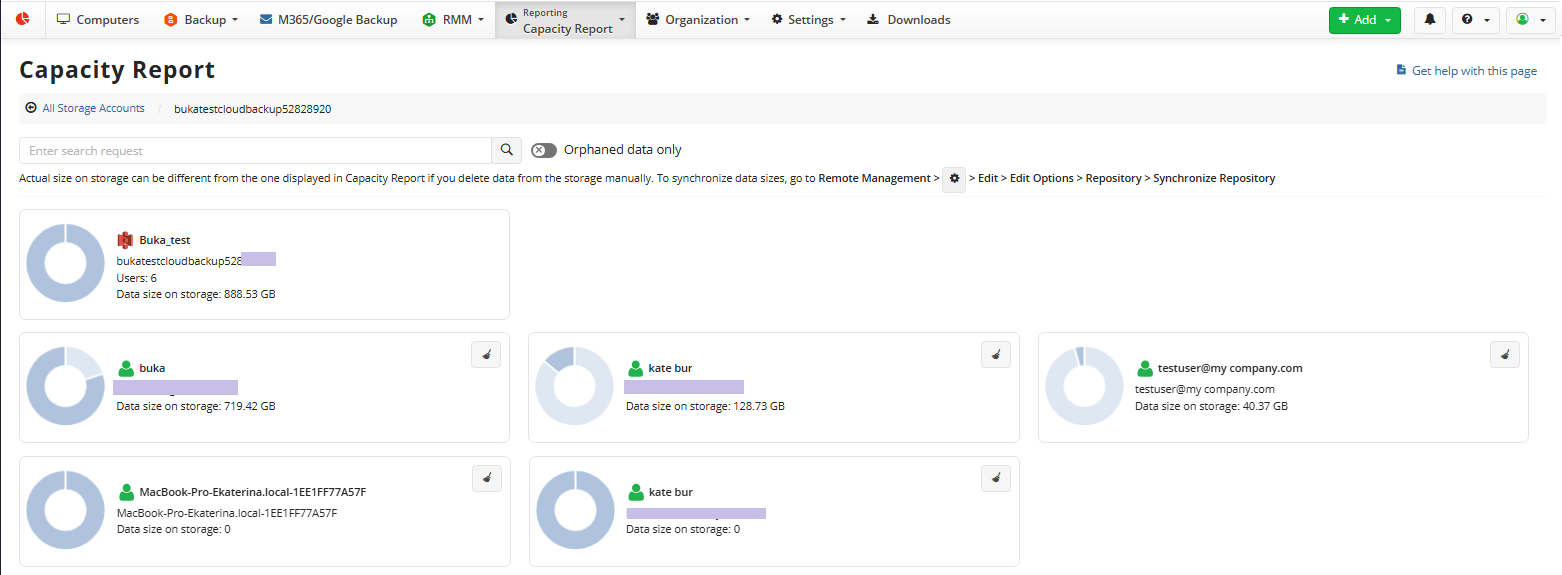Click the search magnifier icon button
Viewport: 1562px width, 575px height.
(507, 150)
